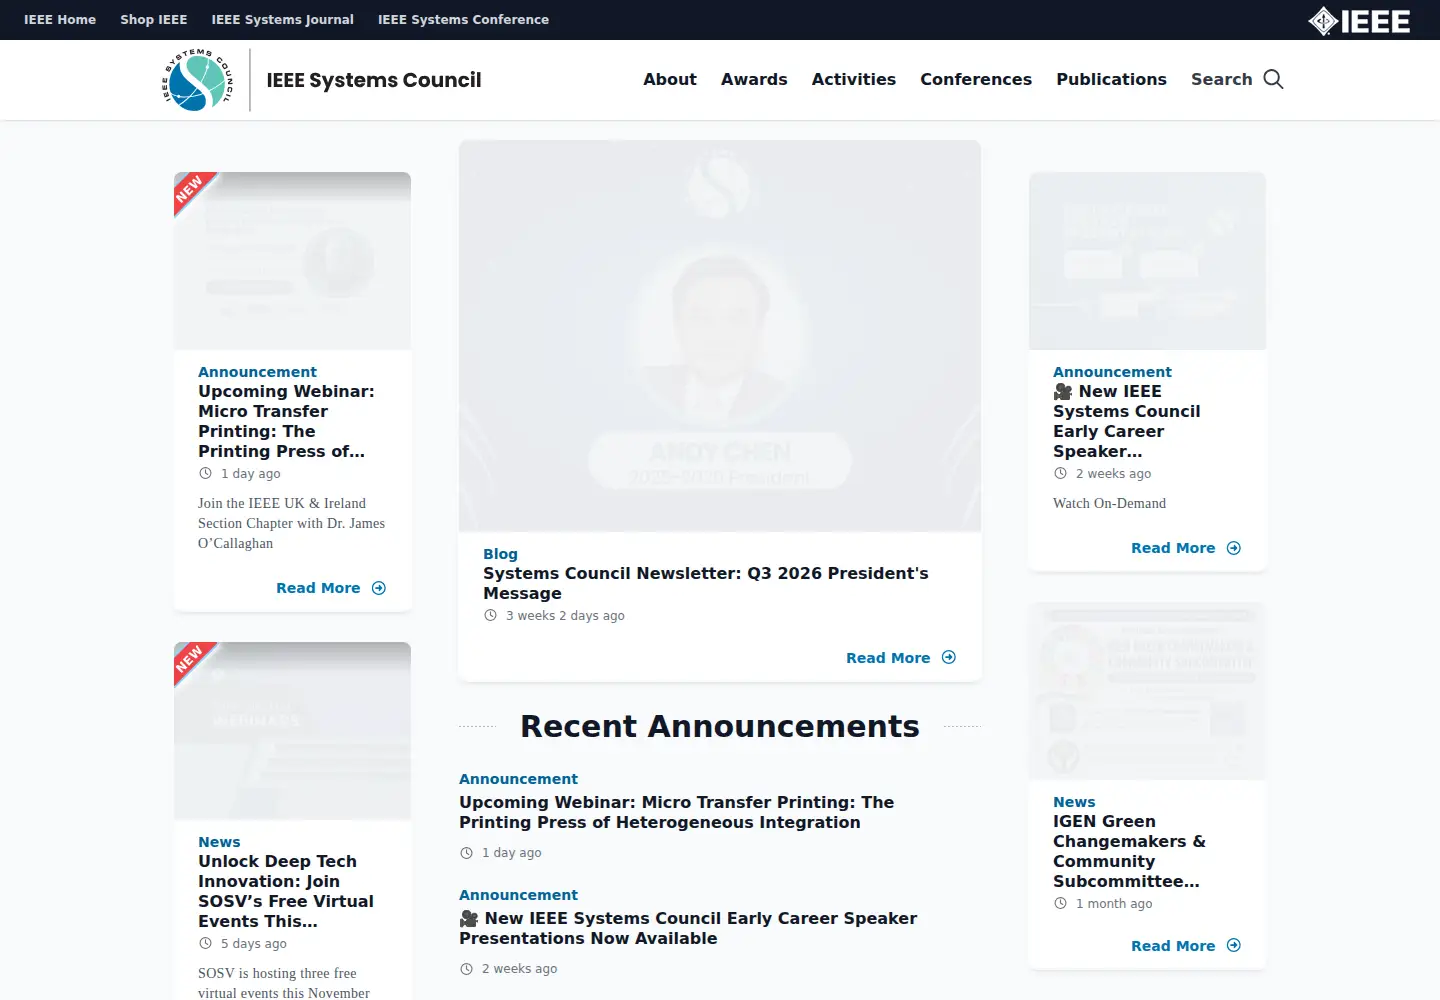The width and height of the screenshot is (1440, 1000).
Task: Visit IEEE Systems Journal link
Action: 283,20
